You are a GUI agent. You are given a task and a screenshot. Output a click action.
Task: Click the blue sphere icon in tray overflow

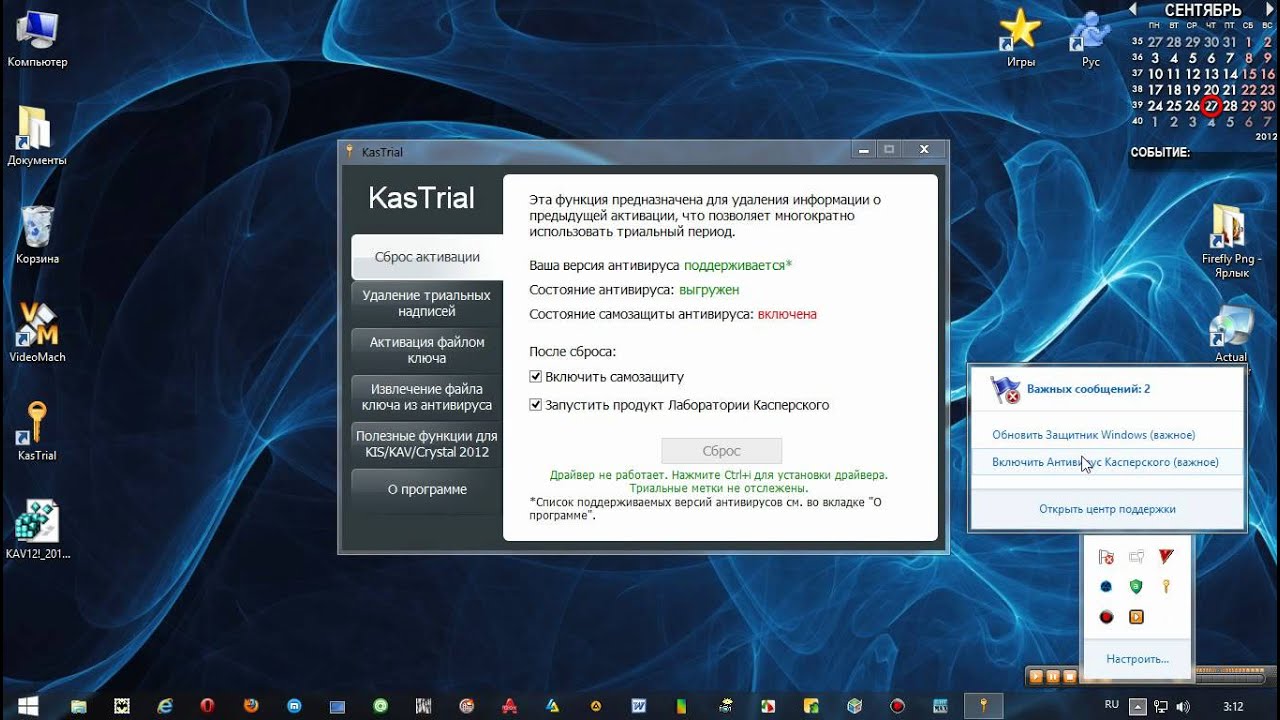pos(1106,587)
